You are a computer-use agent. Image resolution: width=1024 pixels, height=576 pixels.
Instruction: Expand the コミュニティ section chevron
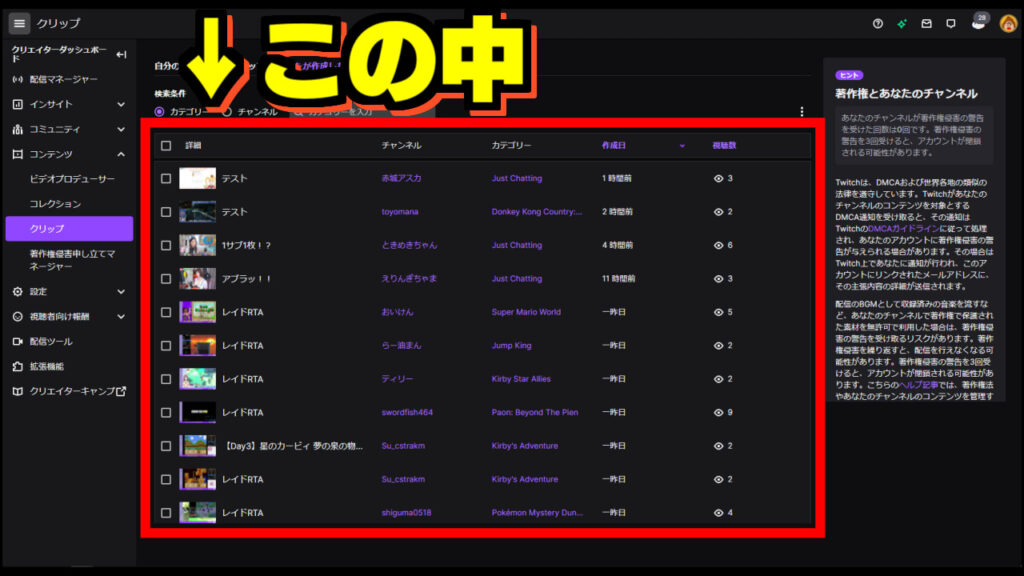121,129
